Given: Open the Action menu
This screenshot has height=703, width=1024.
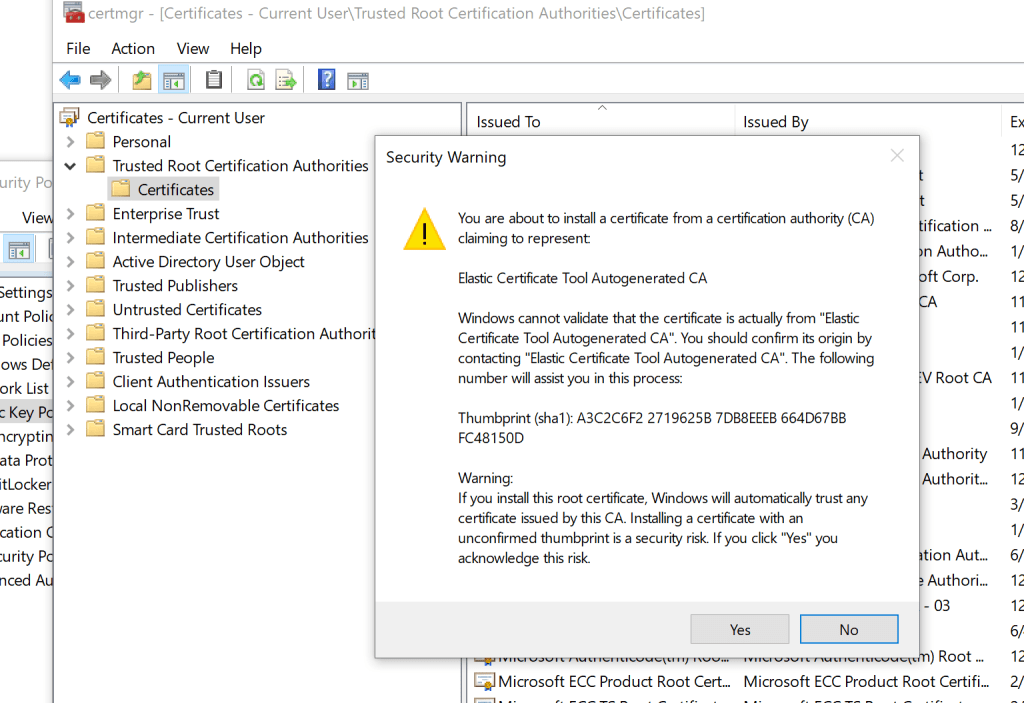Looking at the screenshot, I should coord(133,48).
